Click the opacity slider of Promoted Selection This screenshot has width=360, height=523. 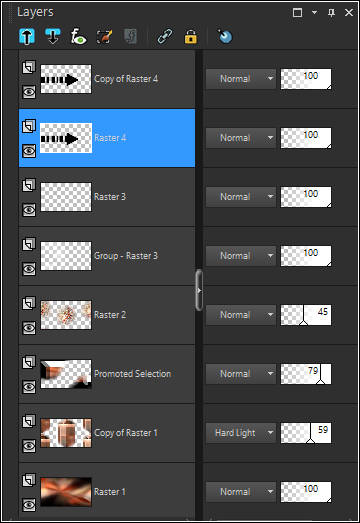tap(306, 374)
